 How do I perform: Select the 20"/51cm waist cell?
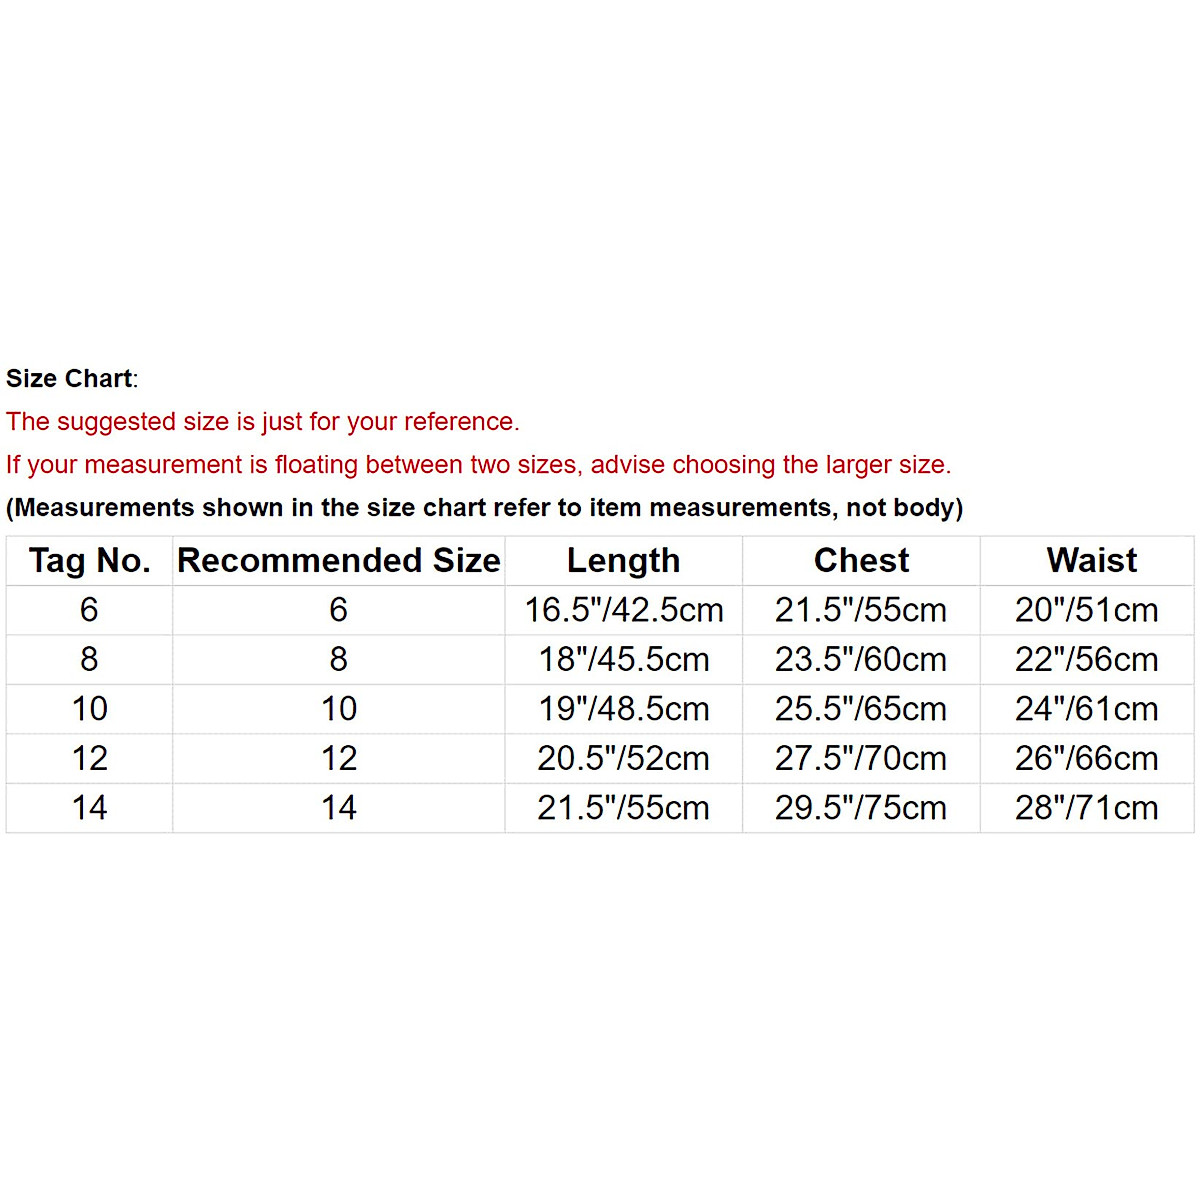[x=1086, y=610]
